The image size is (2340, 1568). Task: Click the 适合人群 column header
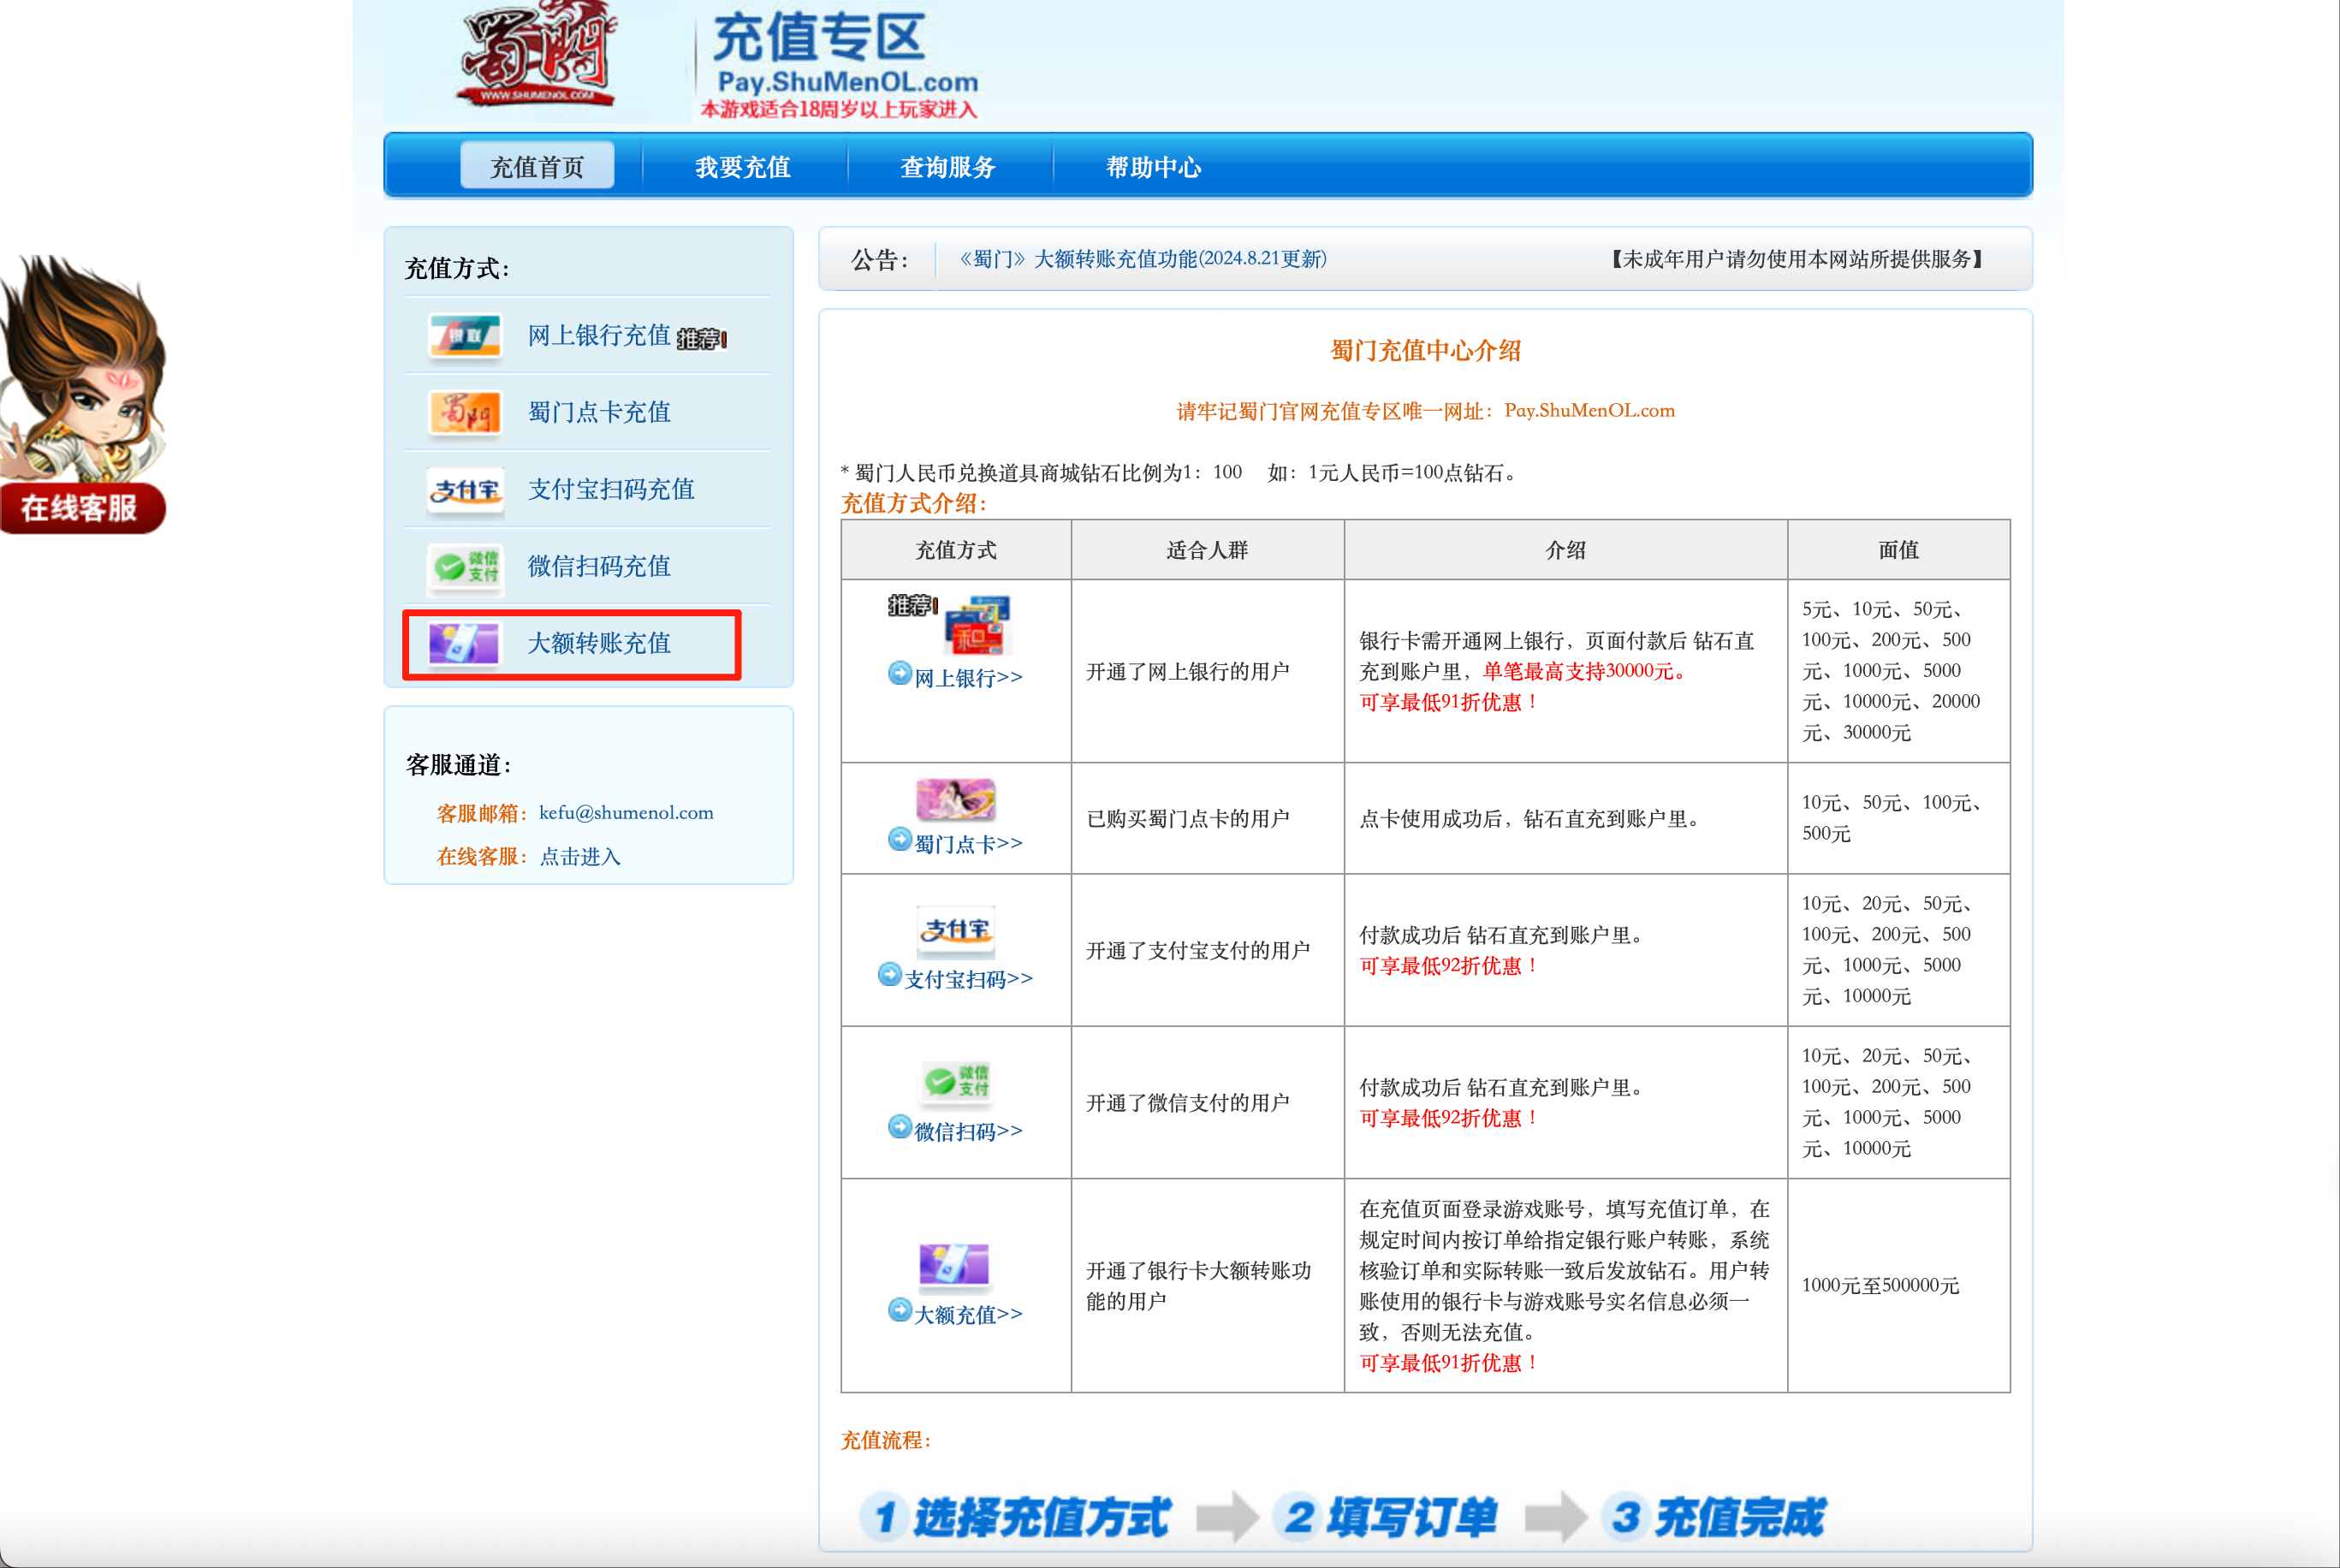(1207, 550)
